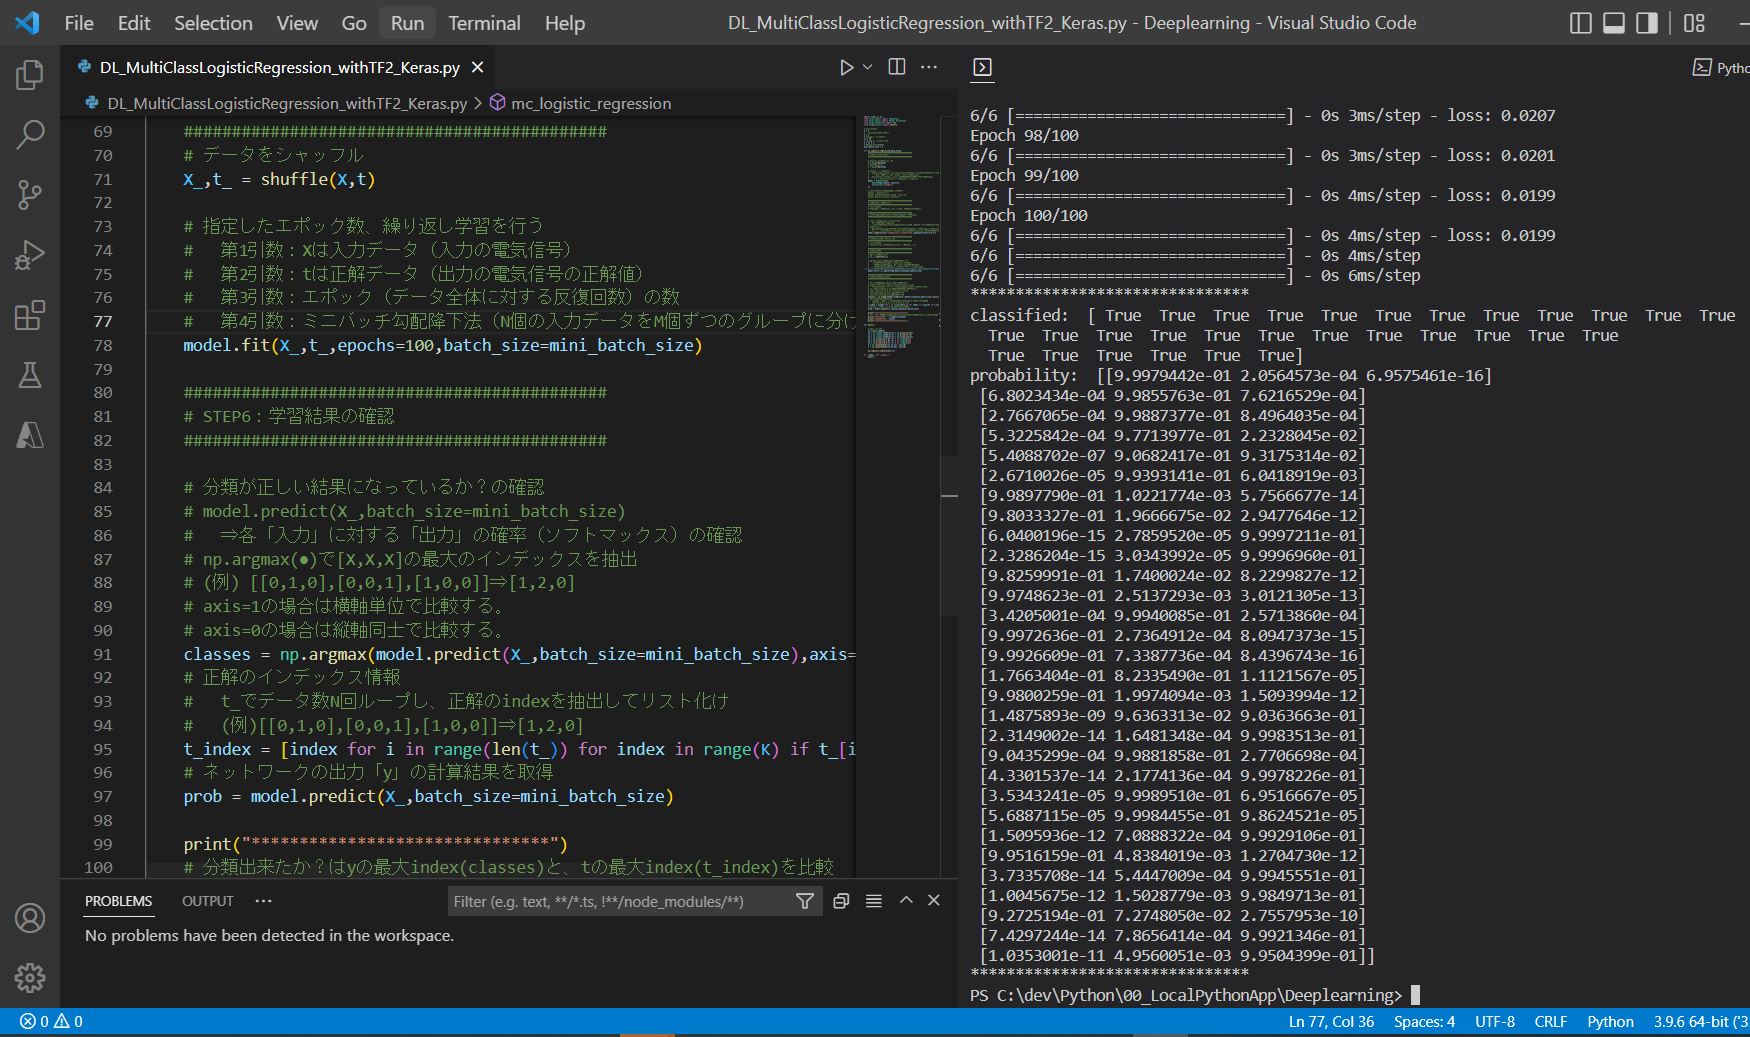
Task: Click line number 91 in the gutter
Action: [x=103, y=654]
